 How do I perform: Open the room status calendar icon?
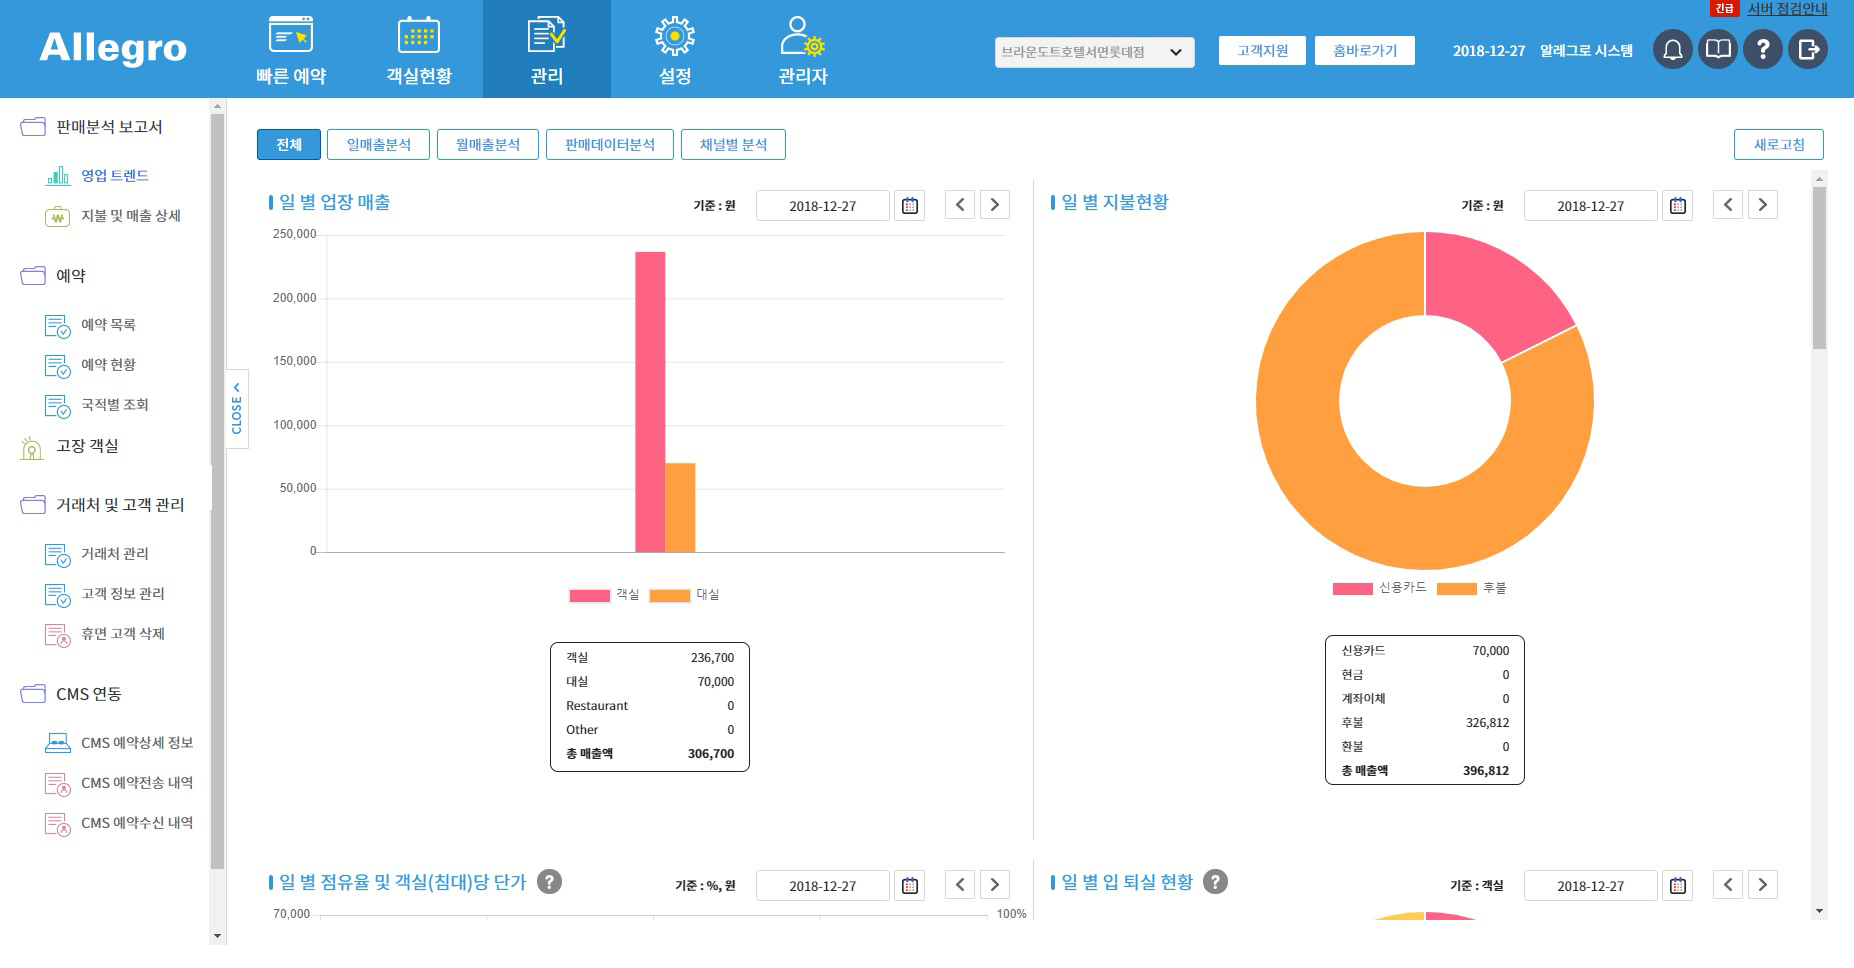pos(418,36)
